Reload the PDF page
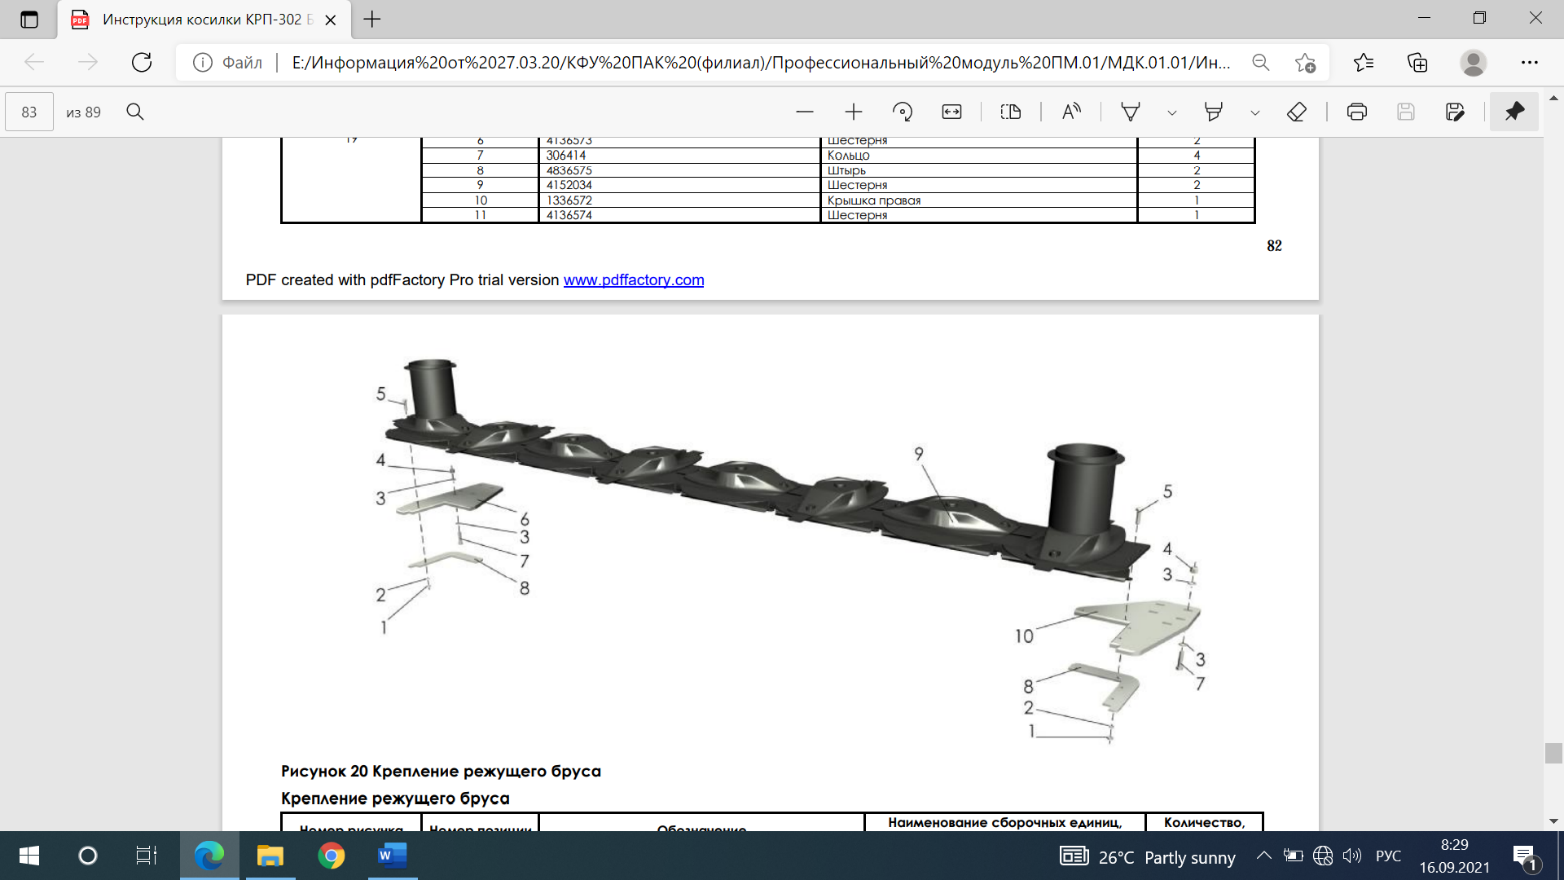 coord(142,62)
